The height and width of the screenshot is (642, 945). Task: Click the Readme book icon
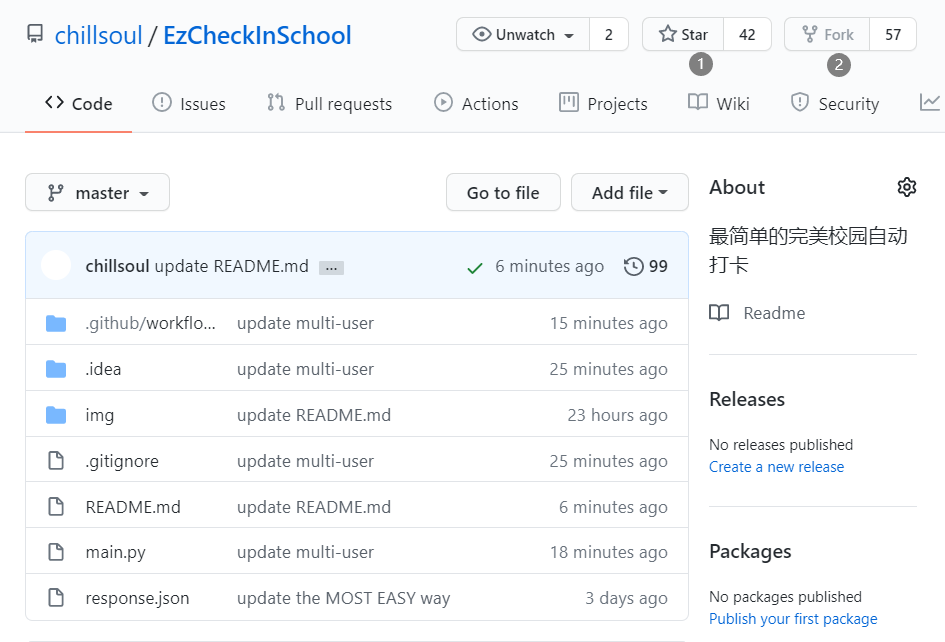(719, 313)
